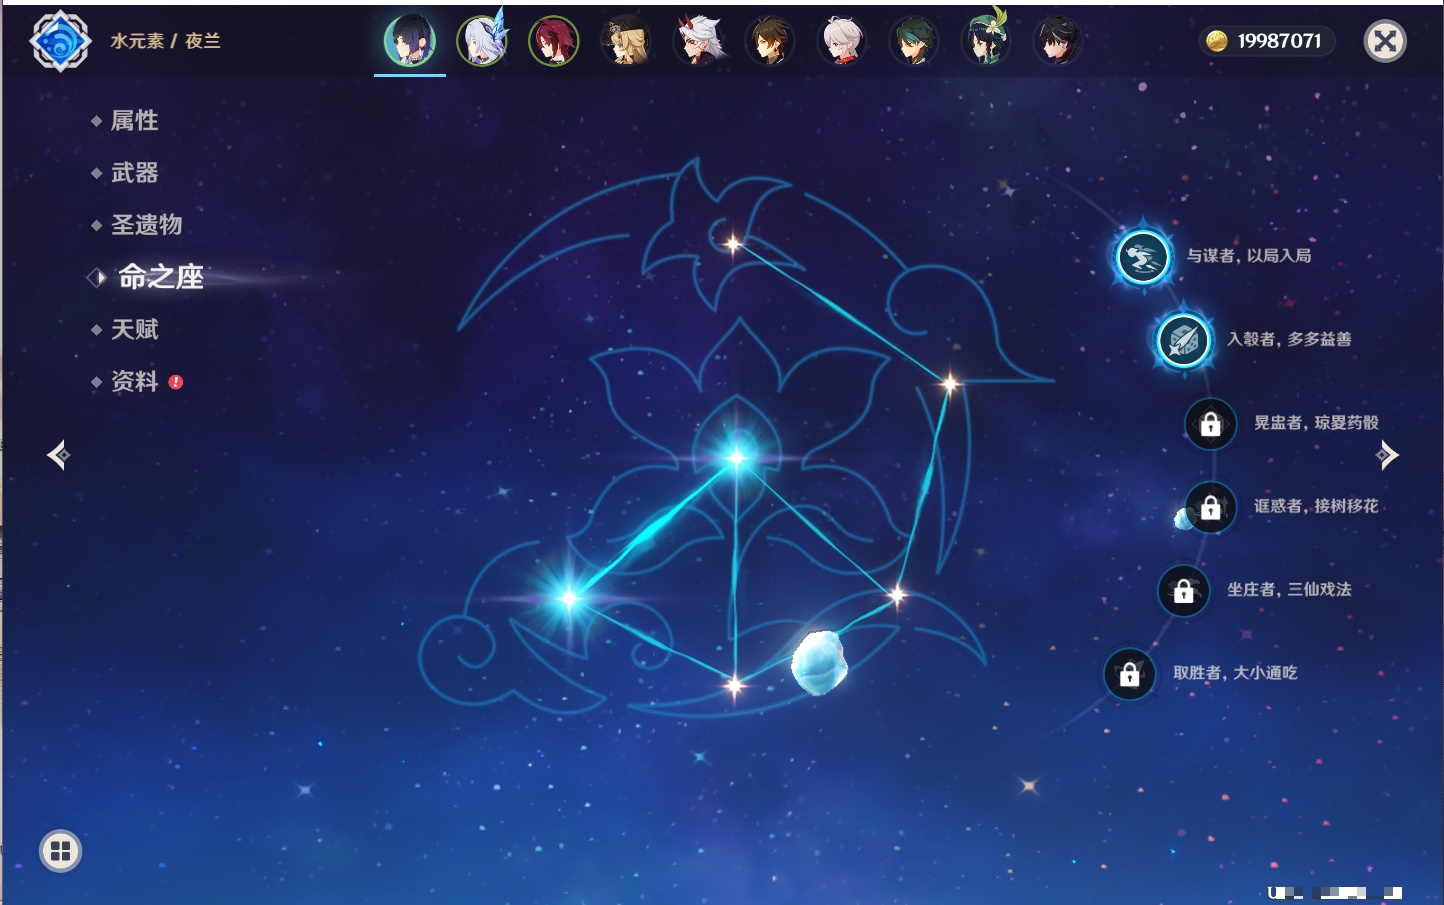Click the Mora amount 19987071

(1279, 41)
